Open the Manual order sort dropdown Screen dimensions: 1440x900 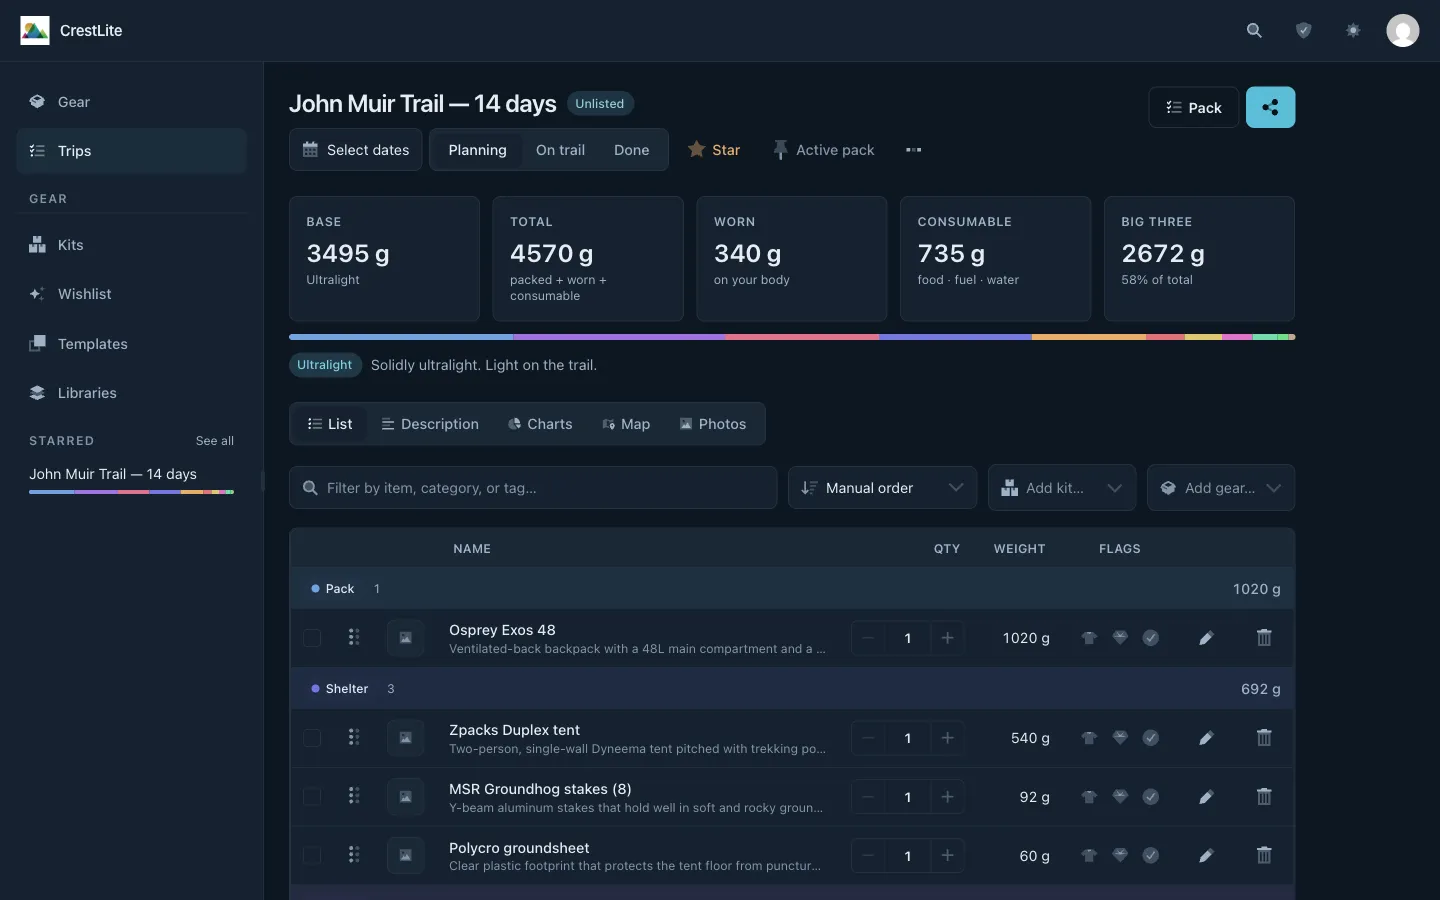click(882, 488)
